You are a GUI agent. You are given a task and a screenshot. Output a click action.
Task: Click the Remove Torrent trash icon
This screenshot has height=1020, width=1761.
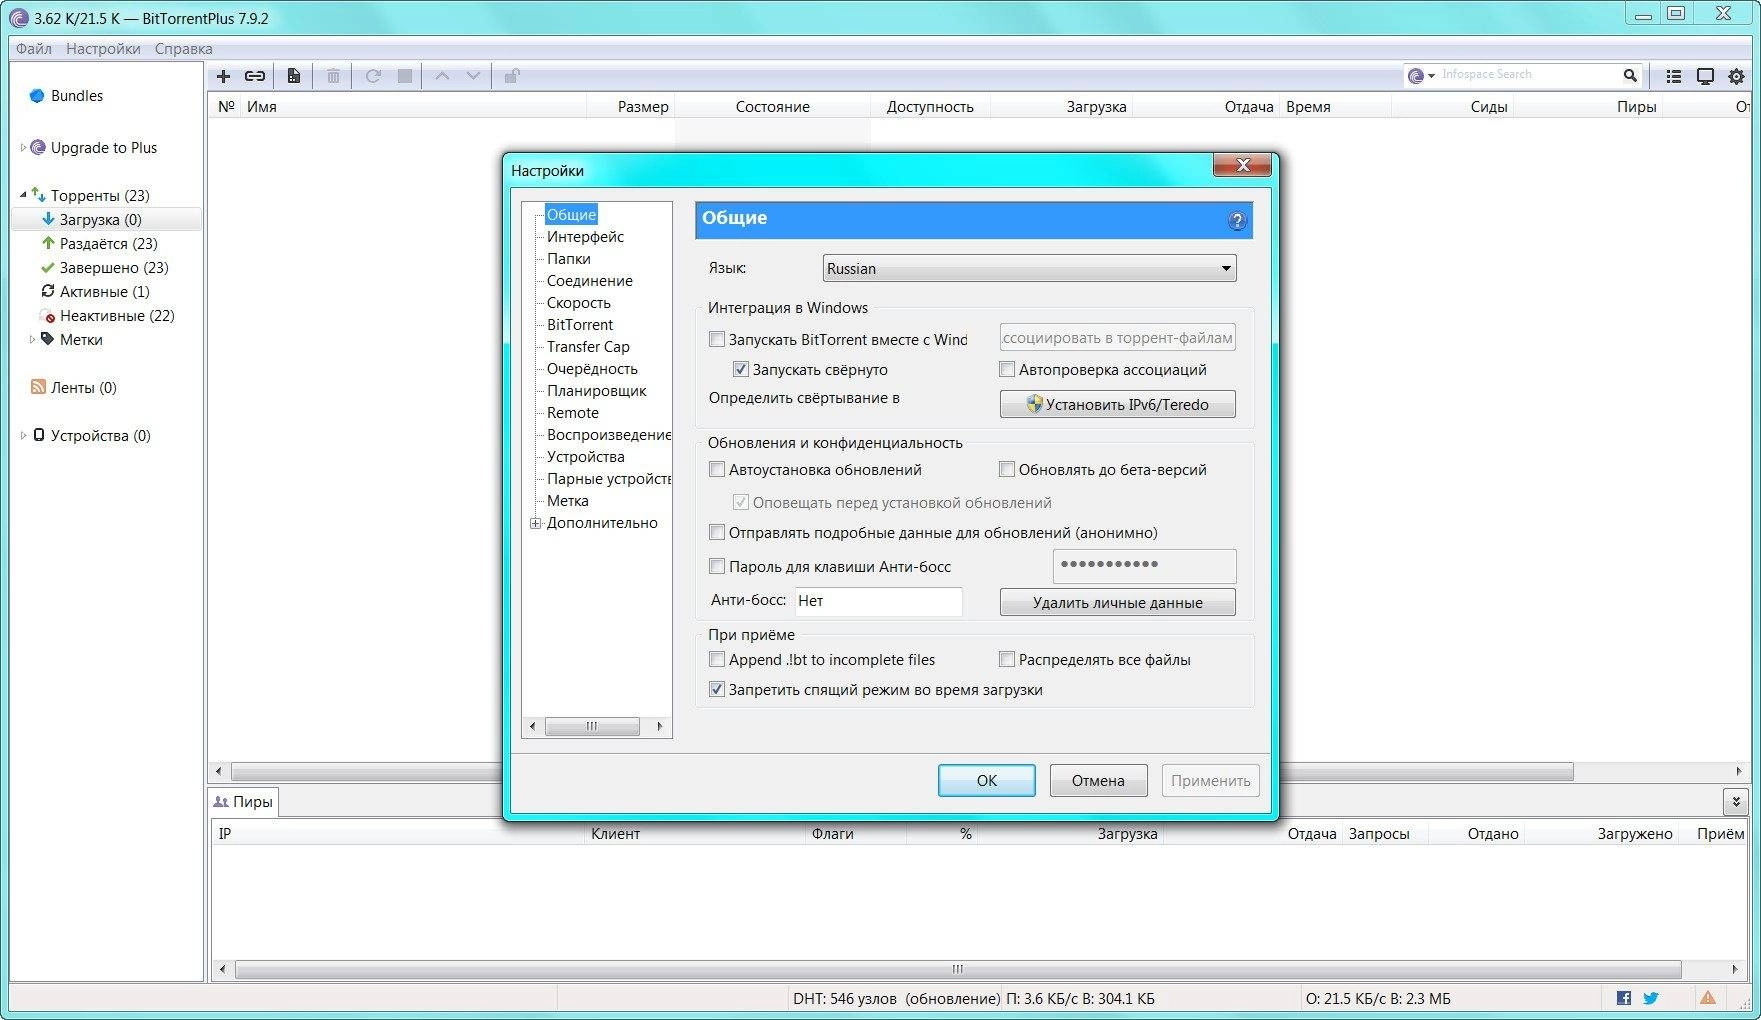333,76
